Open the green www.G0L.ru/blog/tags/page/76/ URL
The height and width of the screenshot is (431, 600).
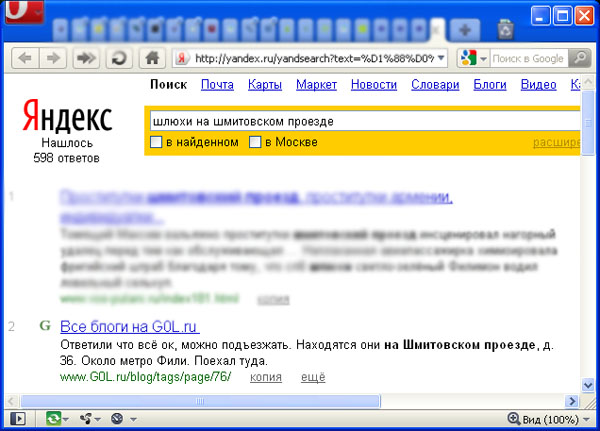(145, 377)
